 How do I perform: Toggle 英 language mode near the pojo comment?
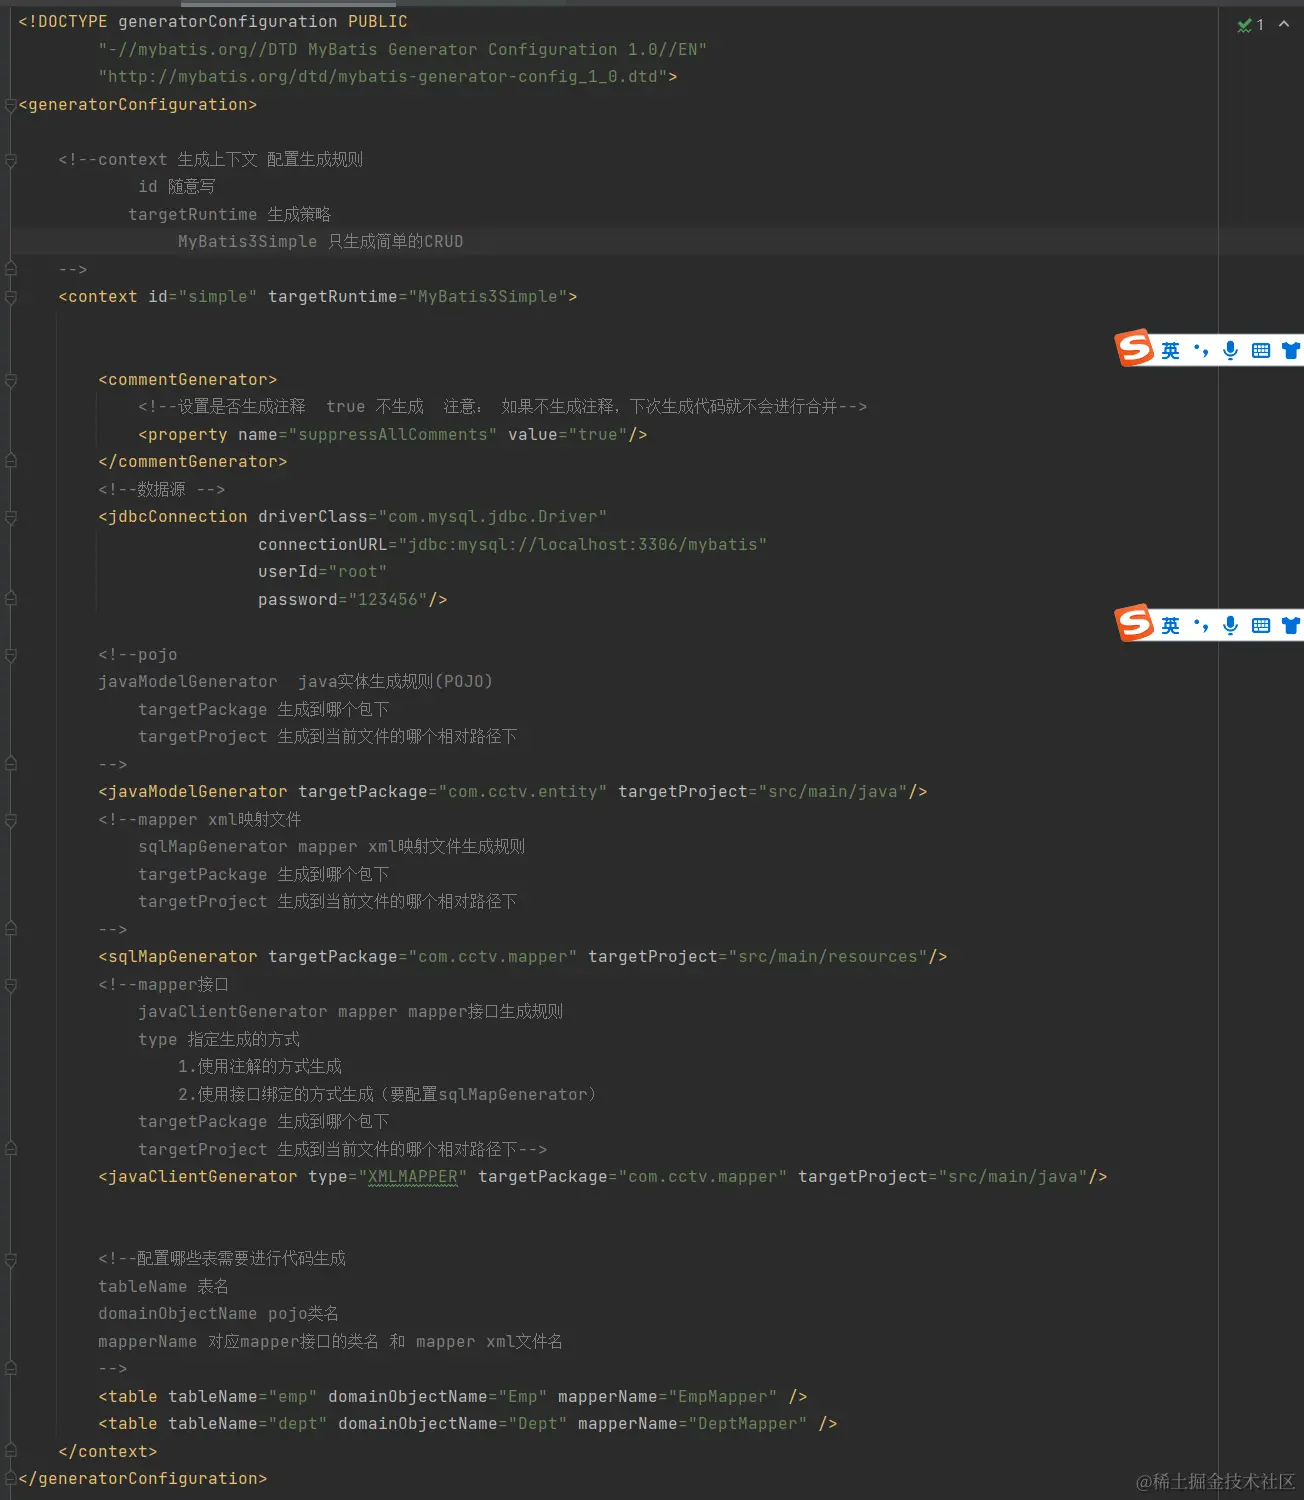pos(1170,625)
